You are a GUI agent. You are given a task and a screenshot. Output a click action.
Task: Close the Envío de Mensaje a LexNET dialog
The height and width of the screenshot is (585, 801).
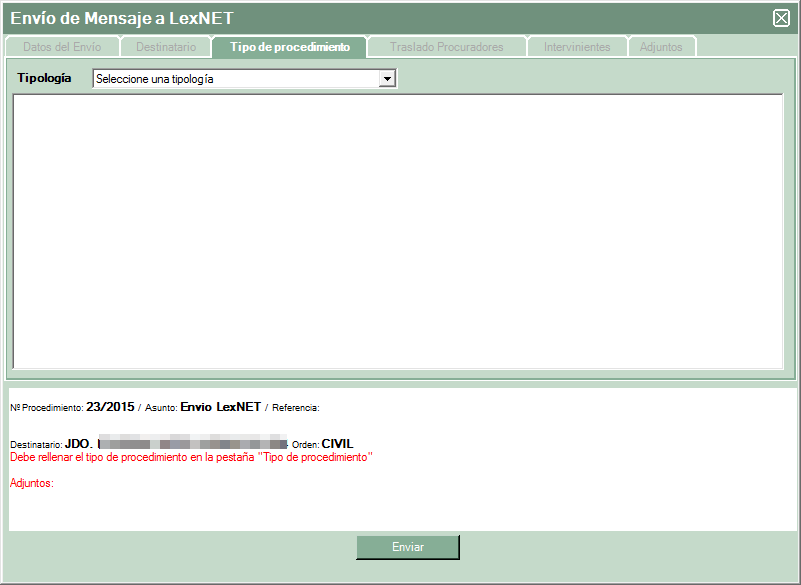click(x=782, y=18)
